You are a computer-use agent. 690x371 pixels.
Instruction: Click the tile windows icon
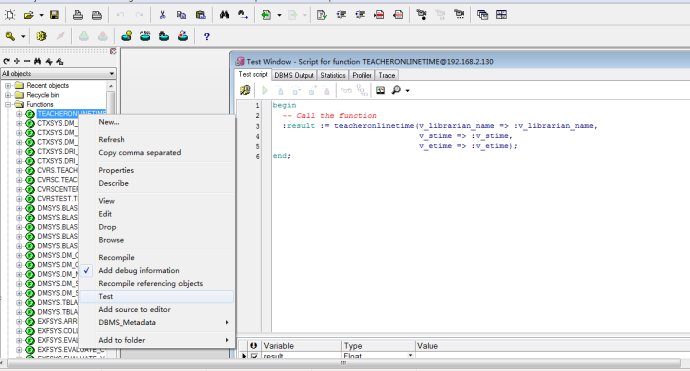501,15
